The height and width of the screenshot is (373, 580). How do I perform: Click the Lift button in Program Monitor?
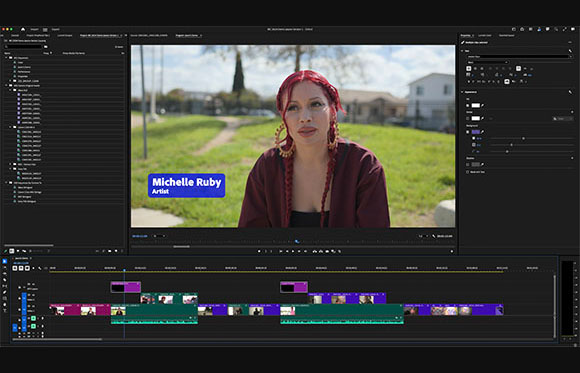pos(315,251)
